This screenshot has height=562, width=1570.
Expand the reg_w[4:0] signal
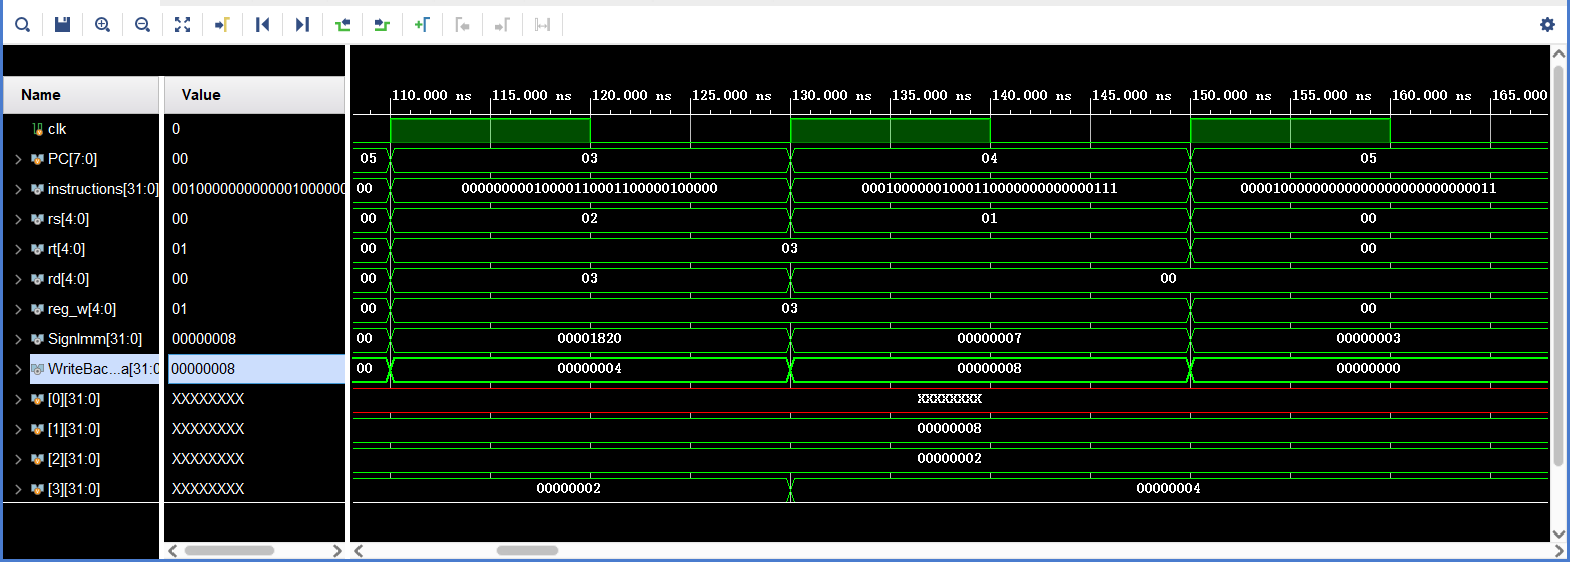[x=18, y=309]
